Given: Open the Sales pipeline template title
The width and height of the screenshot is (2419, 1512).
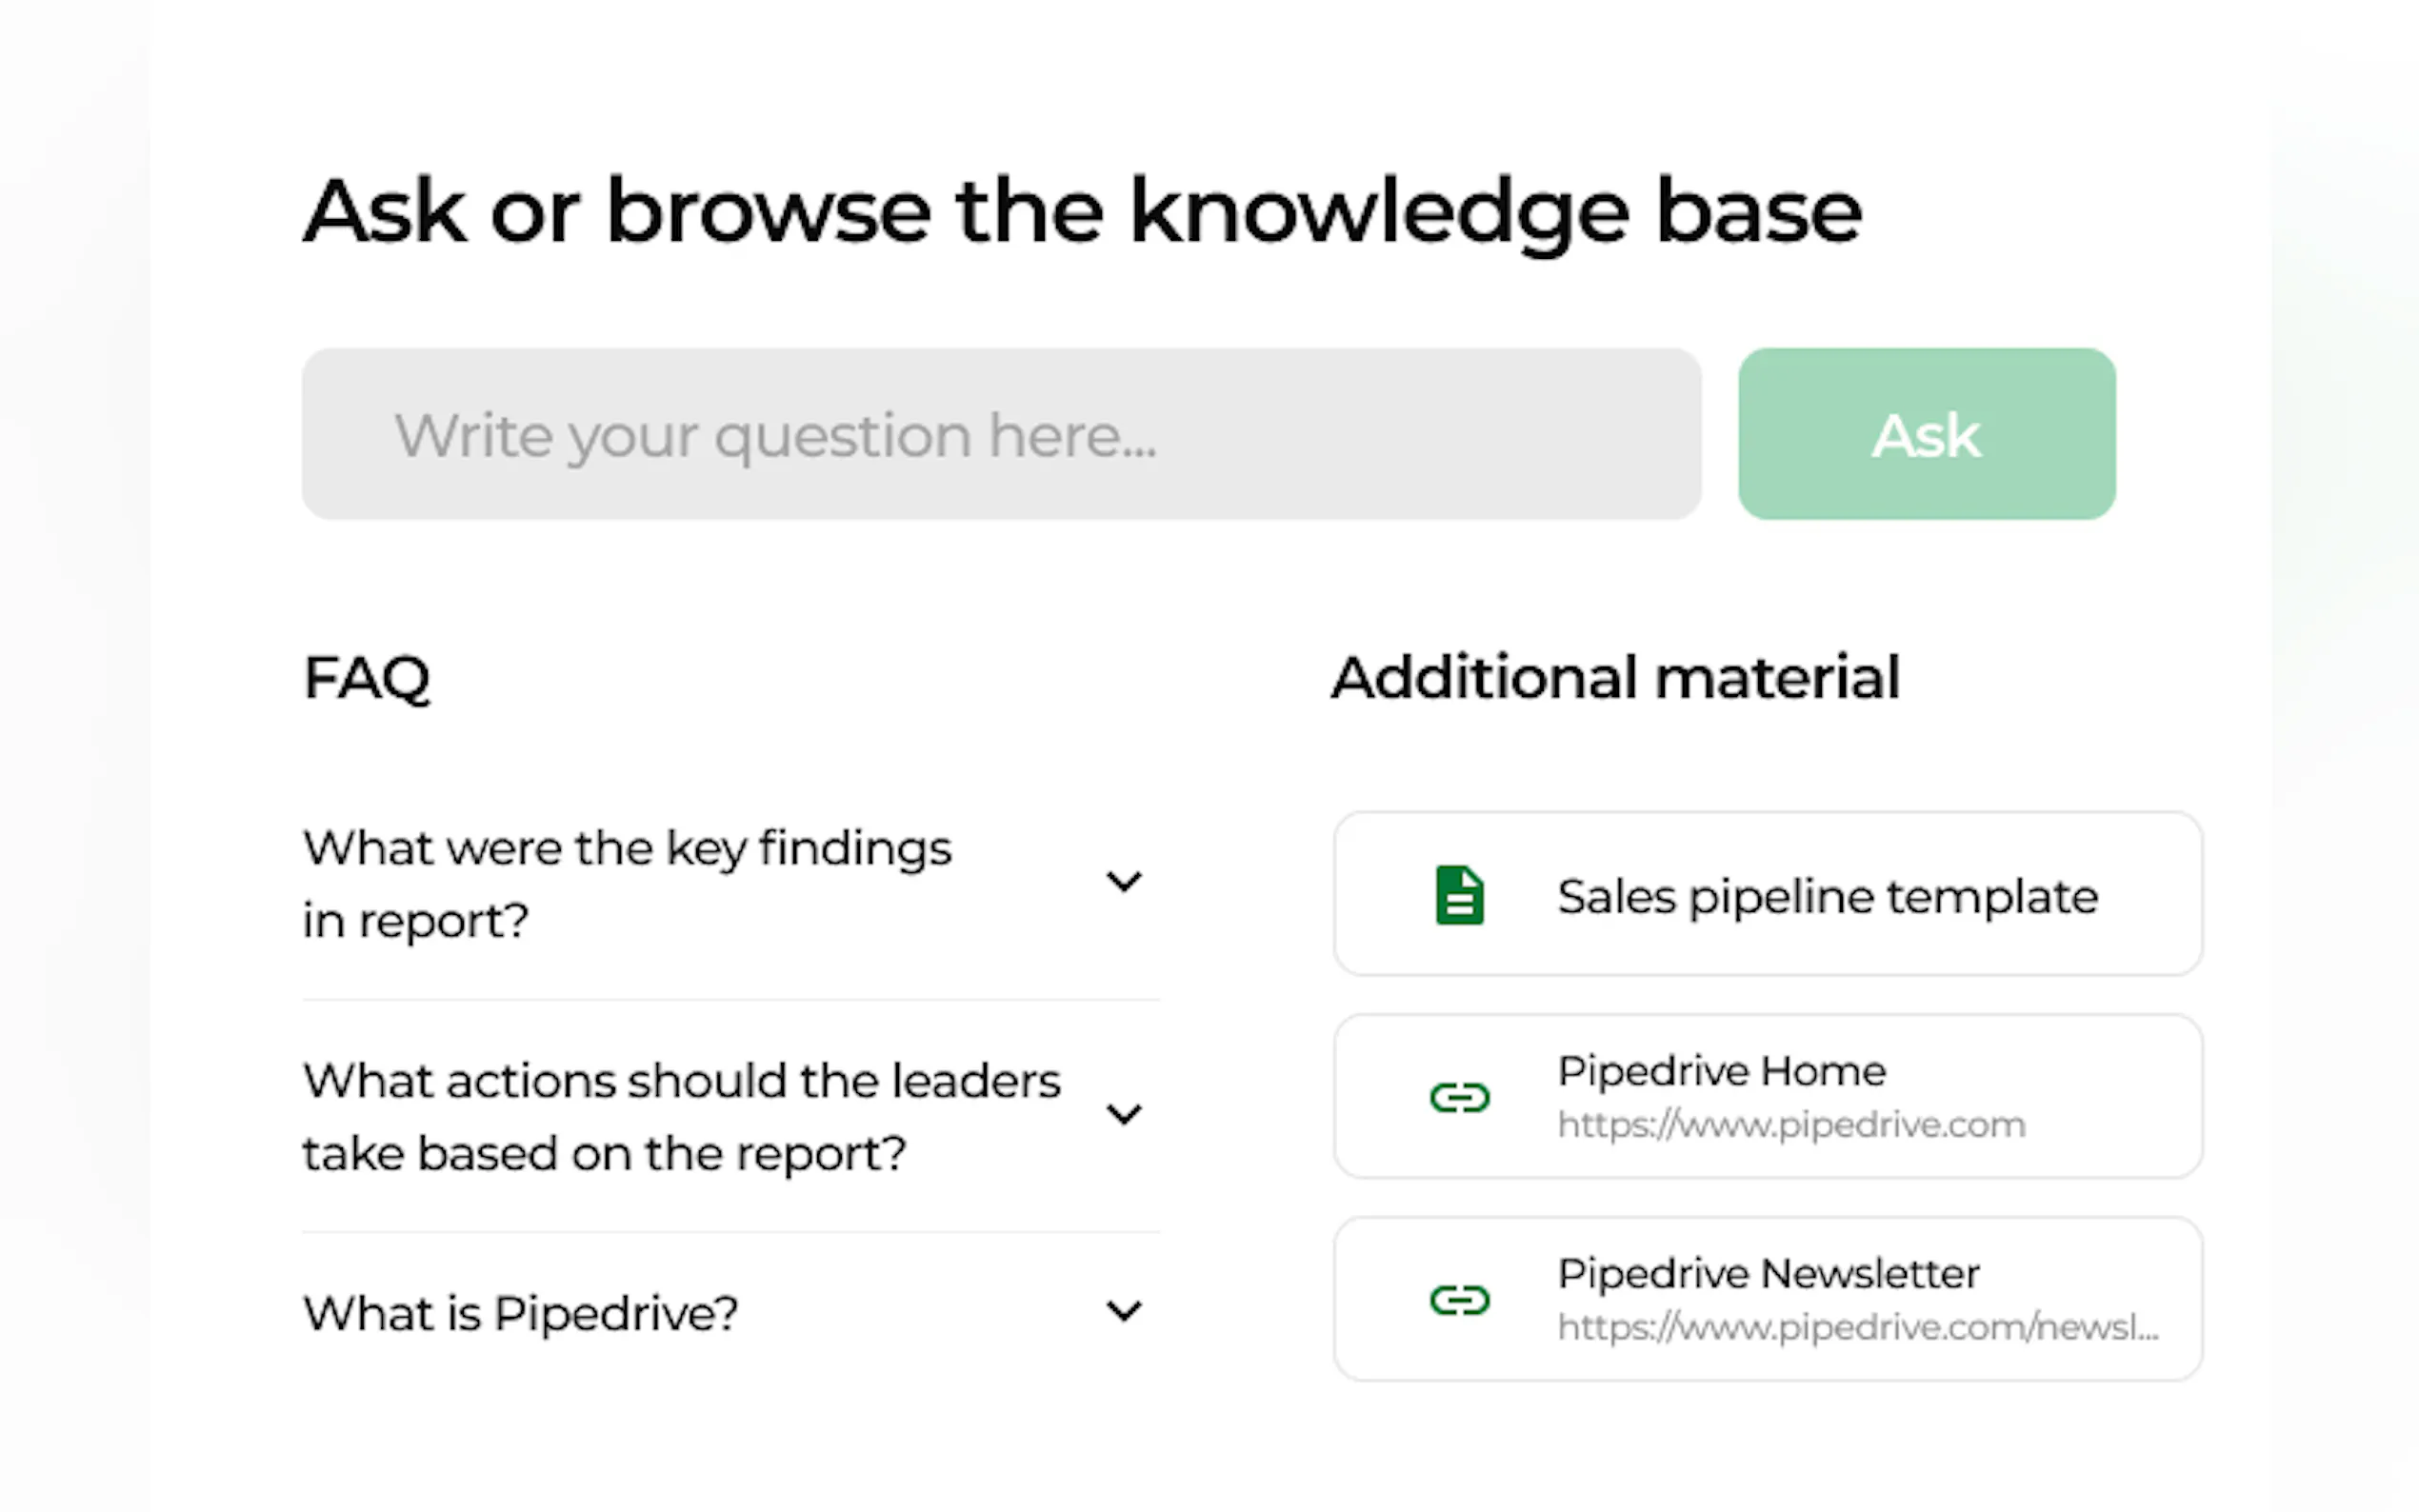Looking at the screenshot, I should tap(1827, 896).
